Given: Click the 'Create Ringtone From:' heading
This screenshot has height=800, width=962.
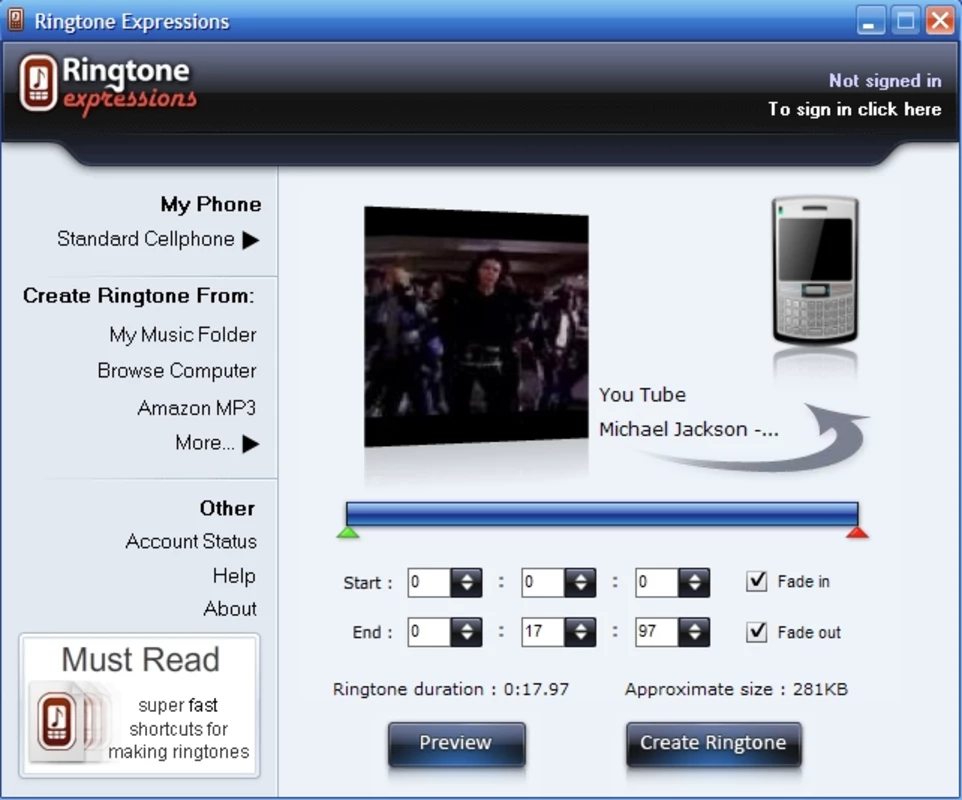Looking at the screenshot, I should pyautogui.click(x=139, y=296).
